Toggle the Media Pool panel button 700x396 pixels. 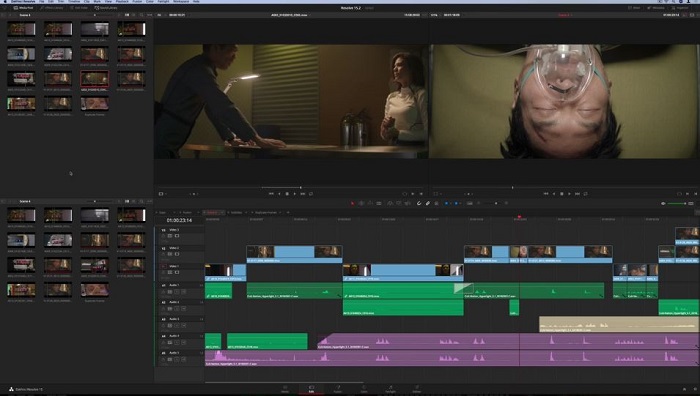click(x=23, y=8)
